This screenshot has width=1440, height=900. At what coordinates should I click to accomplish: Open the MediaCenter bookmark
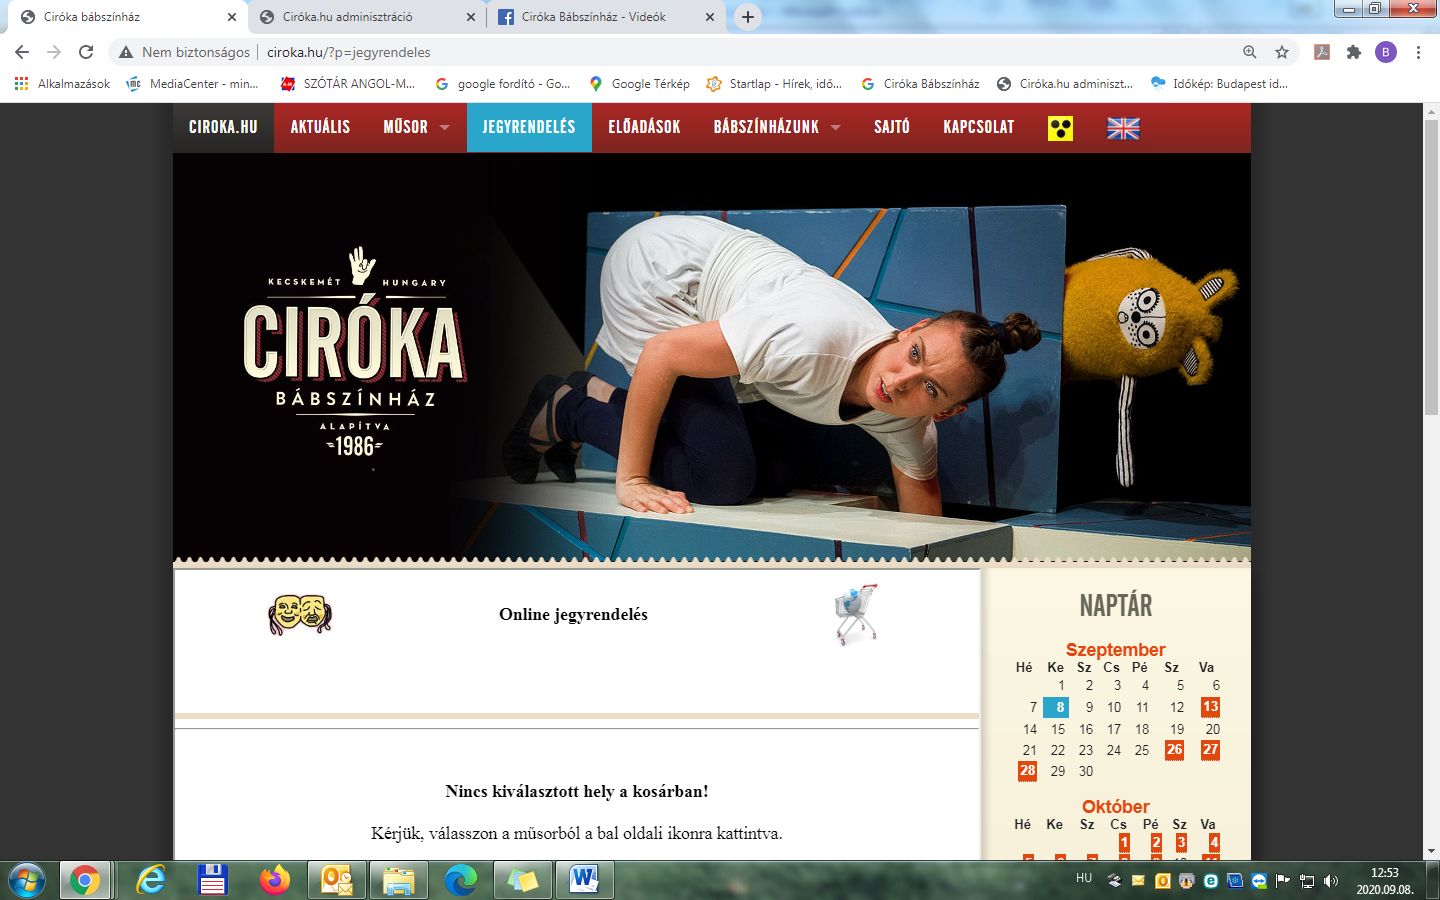pos(192,84)
